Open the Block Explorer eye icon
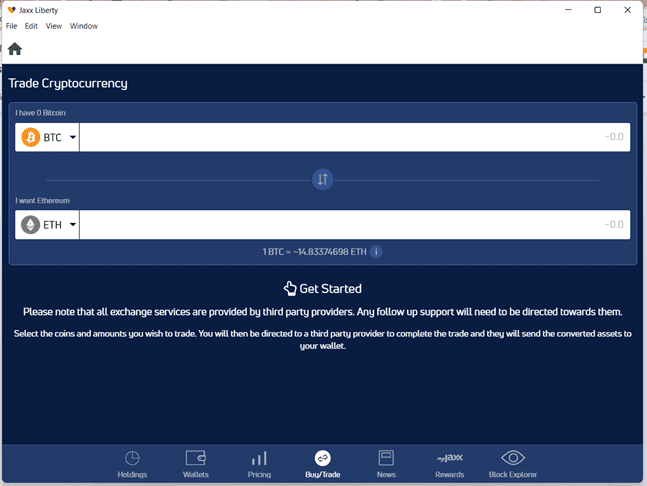 point(513,464)
